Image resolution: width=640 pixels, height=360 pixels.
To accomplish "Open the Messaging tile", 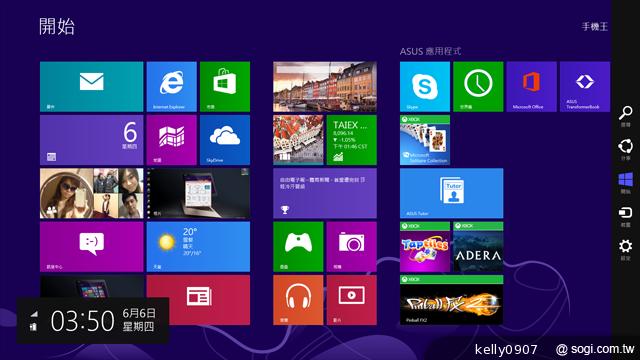I will coord(91,247).
